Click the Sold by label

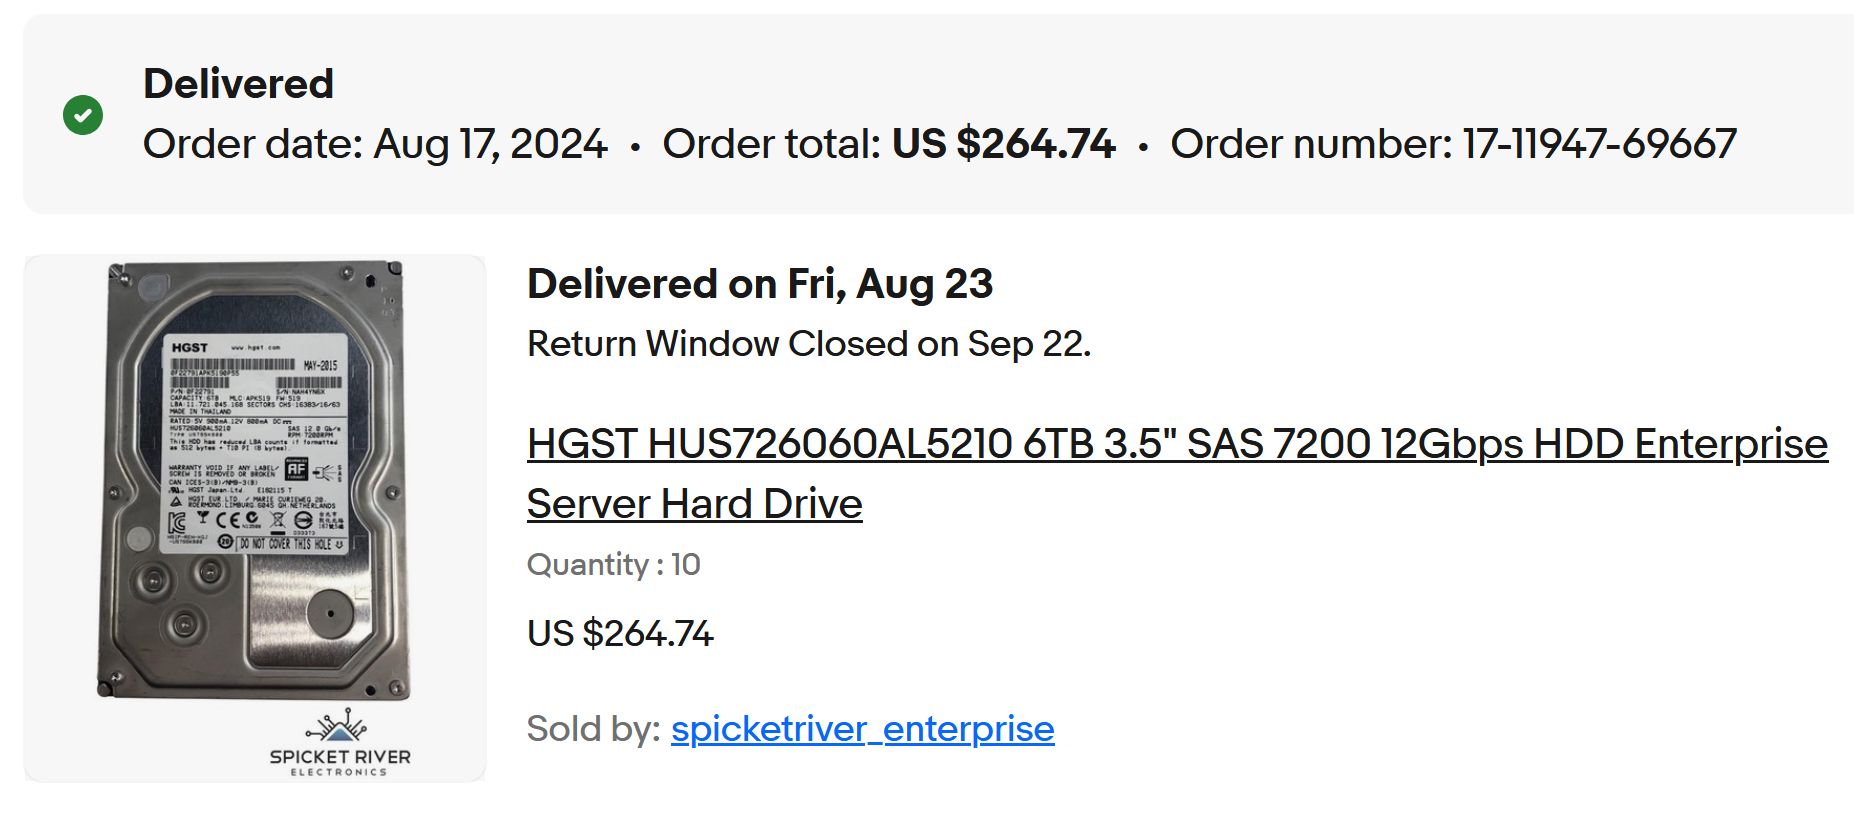click(593, 729)
